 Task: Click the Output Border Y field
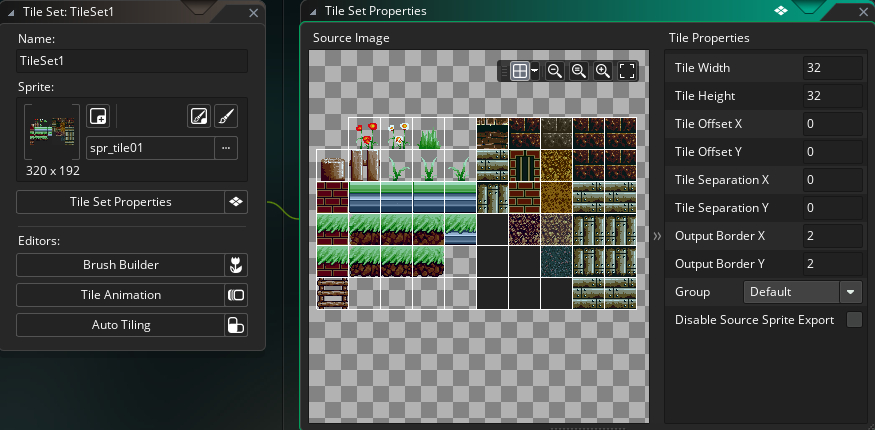833,264
